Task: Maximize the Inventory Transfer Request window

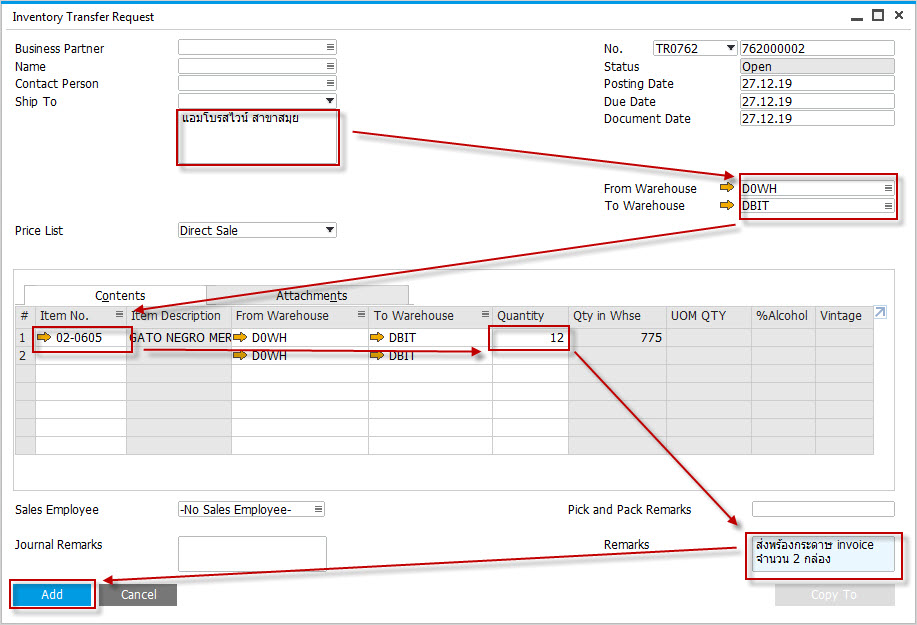Action: point(878,15)
